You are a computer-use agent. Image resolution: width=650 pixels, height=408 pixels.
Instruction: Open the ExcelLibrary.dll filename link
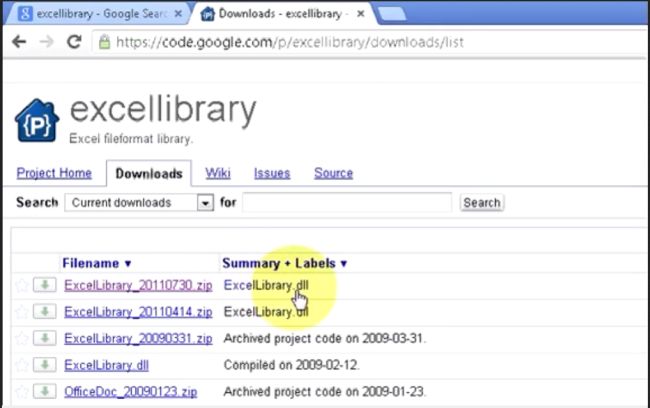[x=106, y=365]
